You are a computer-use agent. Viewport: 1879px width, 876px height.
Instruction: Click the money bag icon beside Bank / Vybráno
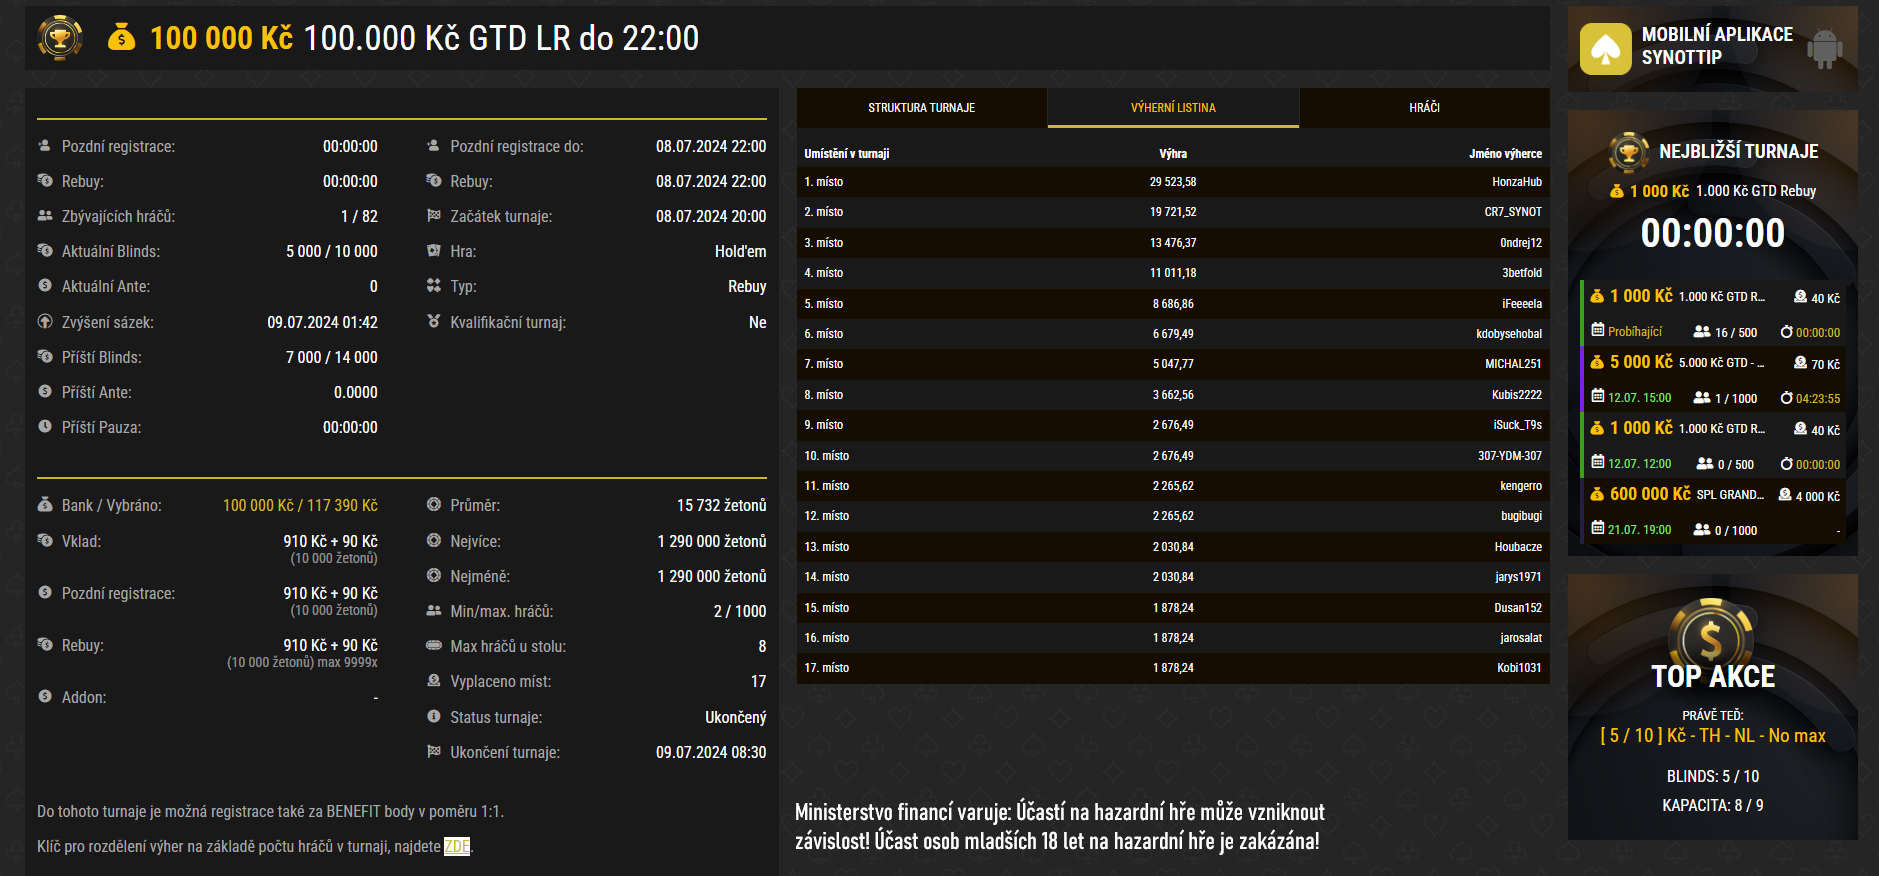45,505
